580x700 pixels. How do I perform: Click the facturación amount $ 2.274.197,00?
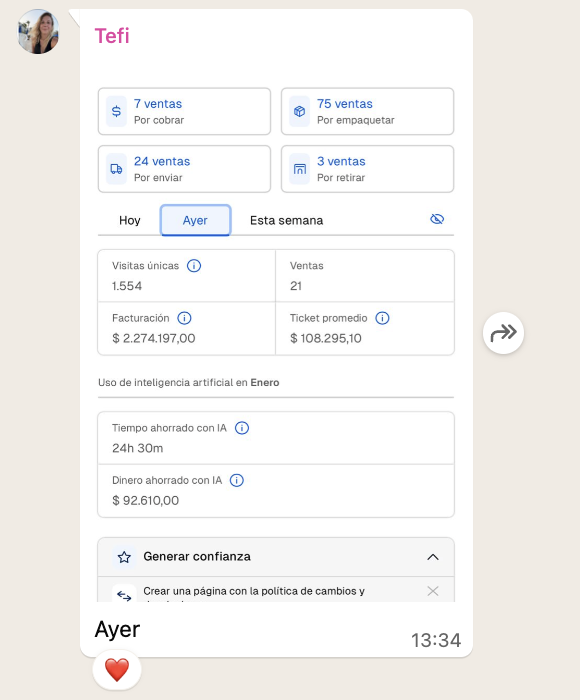(x=154, y=338)
